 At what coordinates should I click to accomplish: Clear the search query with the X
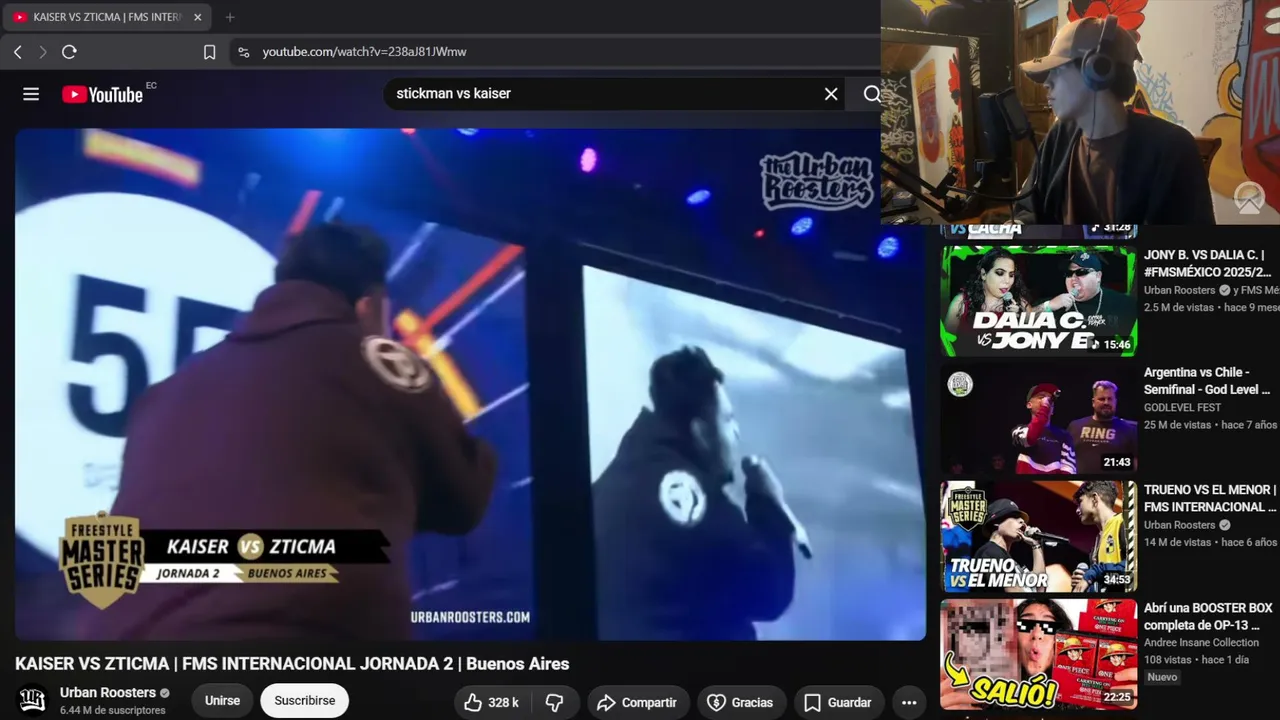click(831, 94)
